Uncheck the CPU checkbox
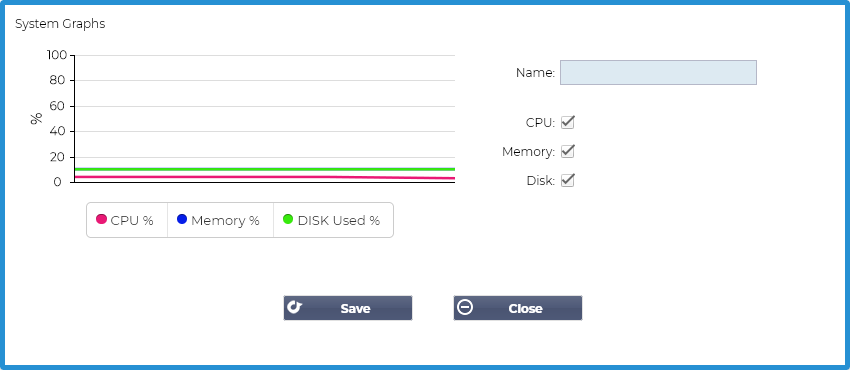850x370 pixels. click(x=568, y=122)
